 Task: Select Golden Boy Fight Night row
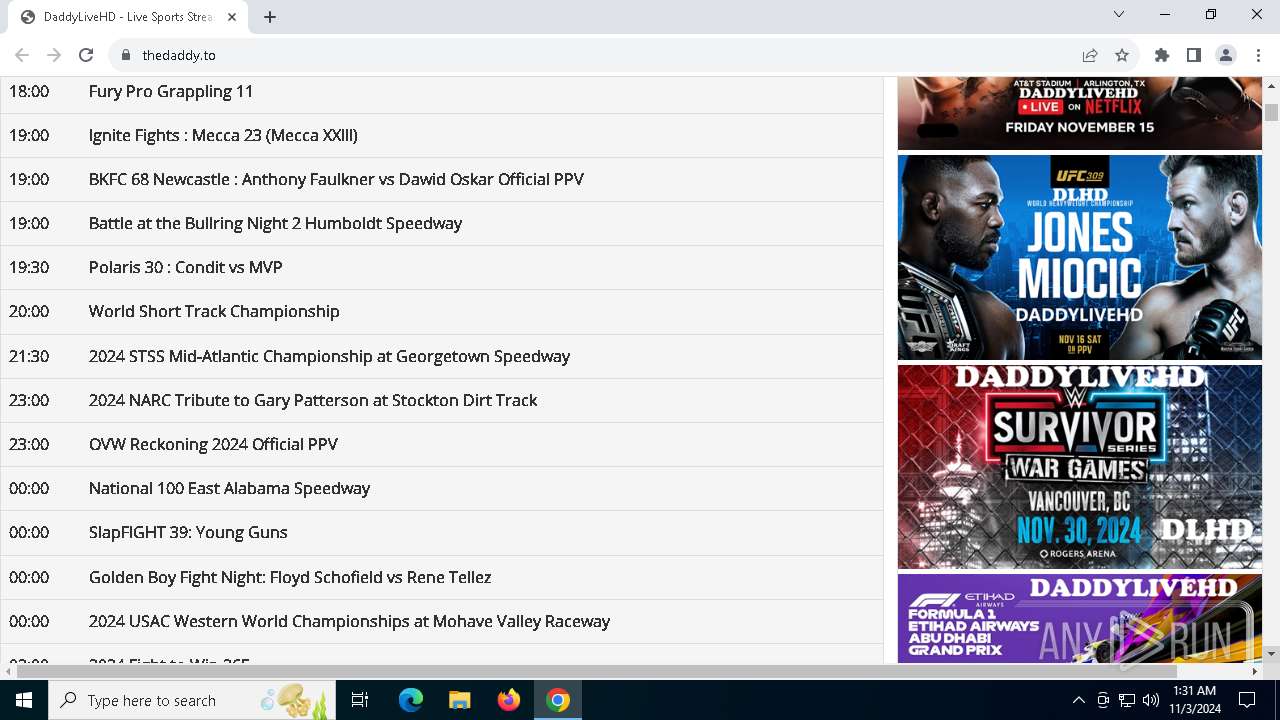[441, 577]
